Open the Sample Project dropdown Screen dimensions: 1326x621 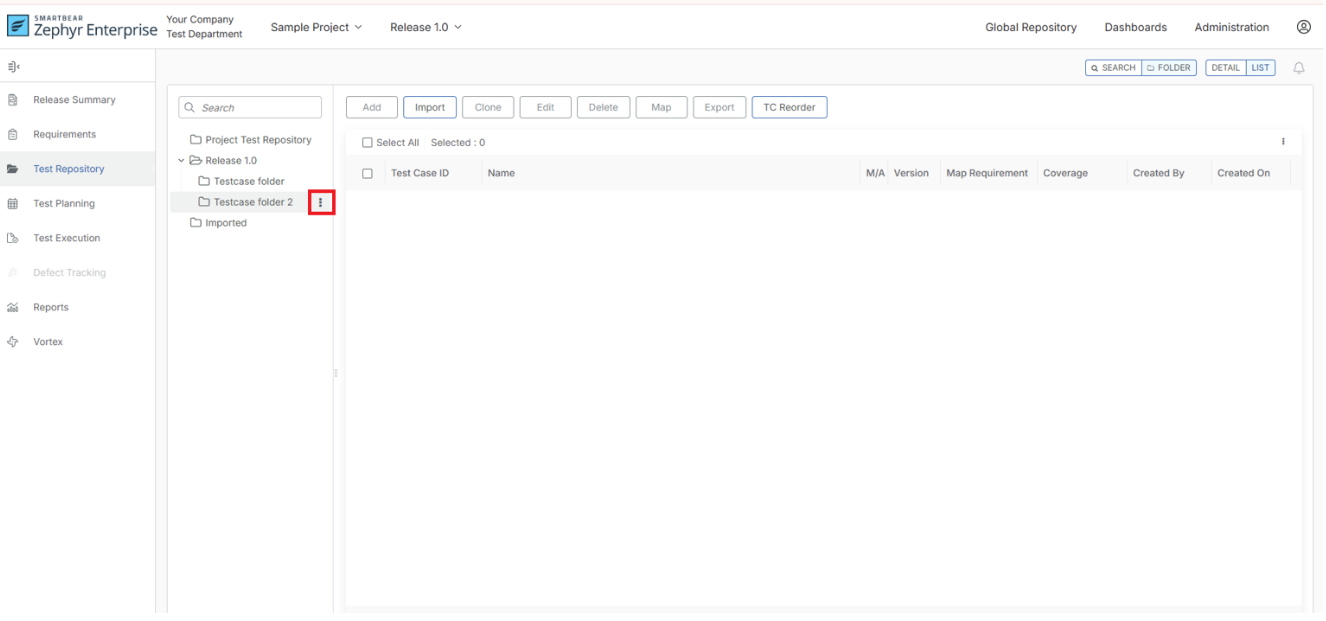(316, 27)
